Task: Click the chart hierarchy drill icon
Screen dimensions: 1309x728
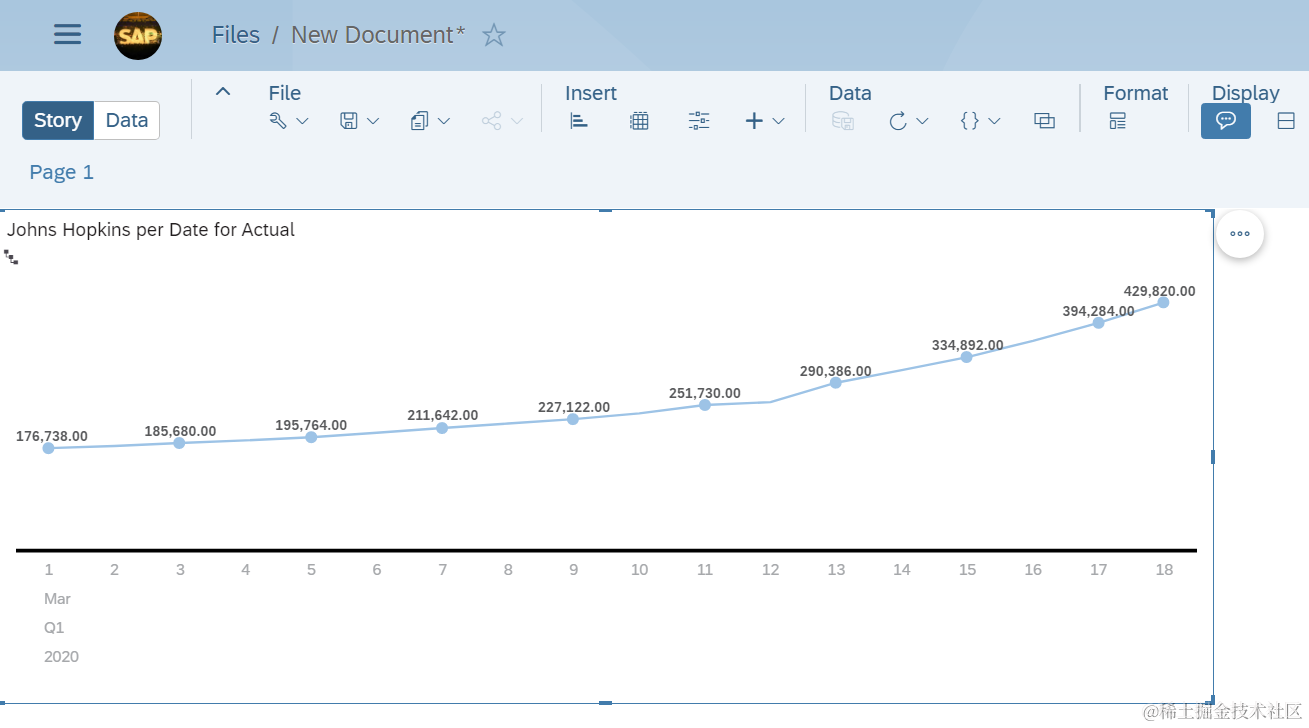Action: click(x=11, y=257)
